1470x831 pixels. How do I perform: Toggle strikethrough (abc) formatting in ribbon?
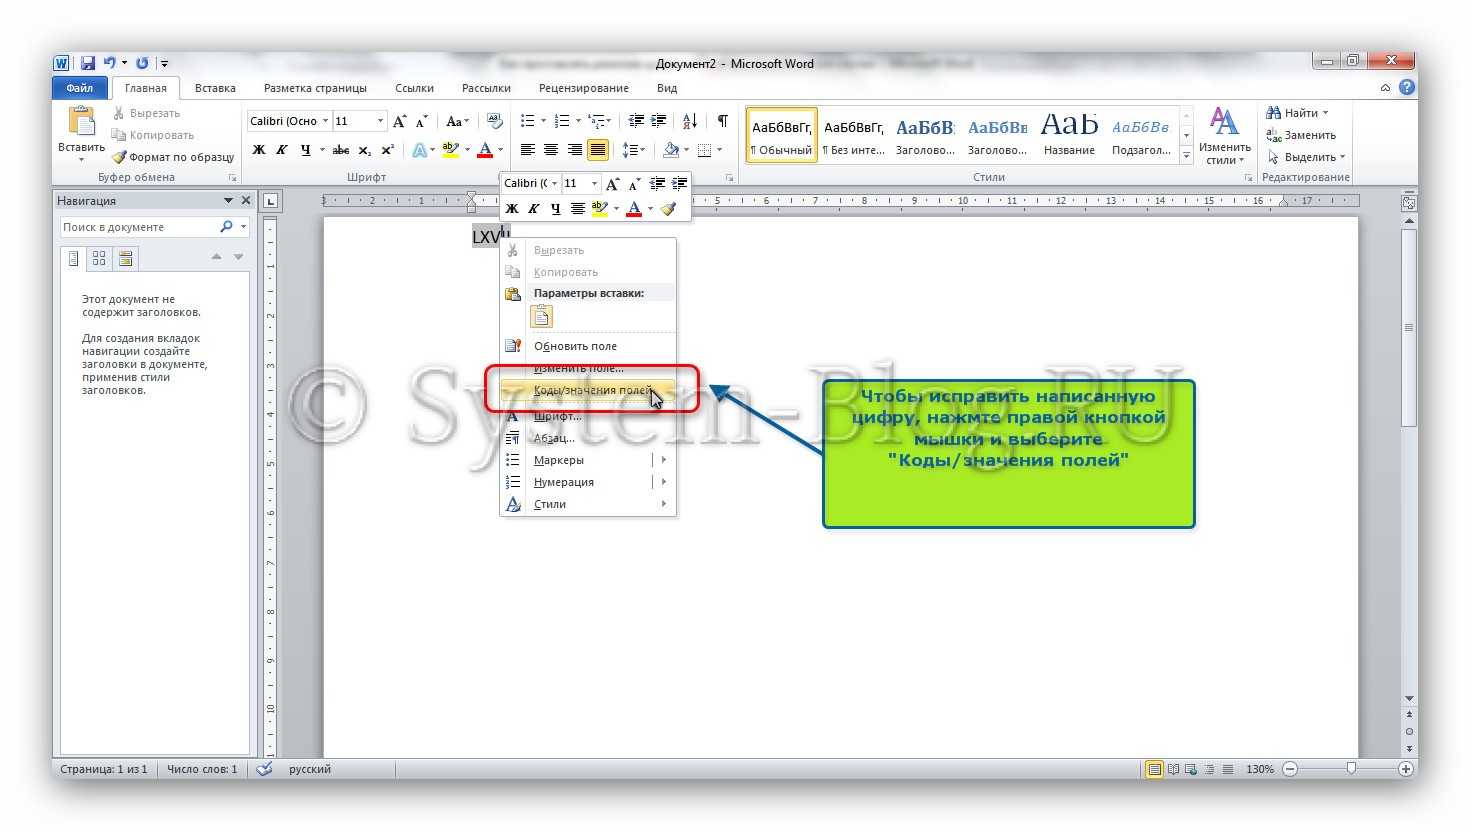[341, 150]
